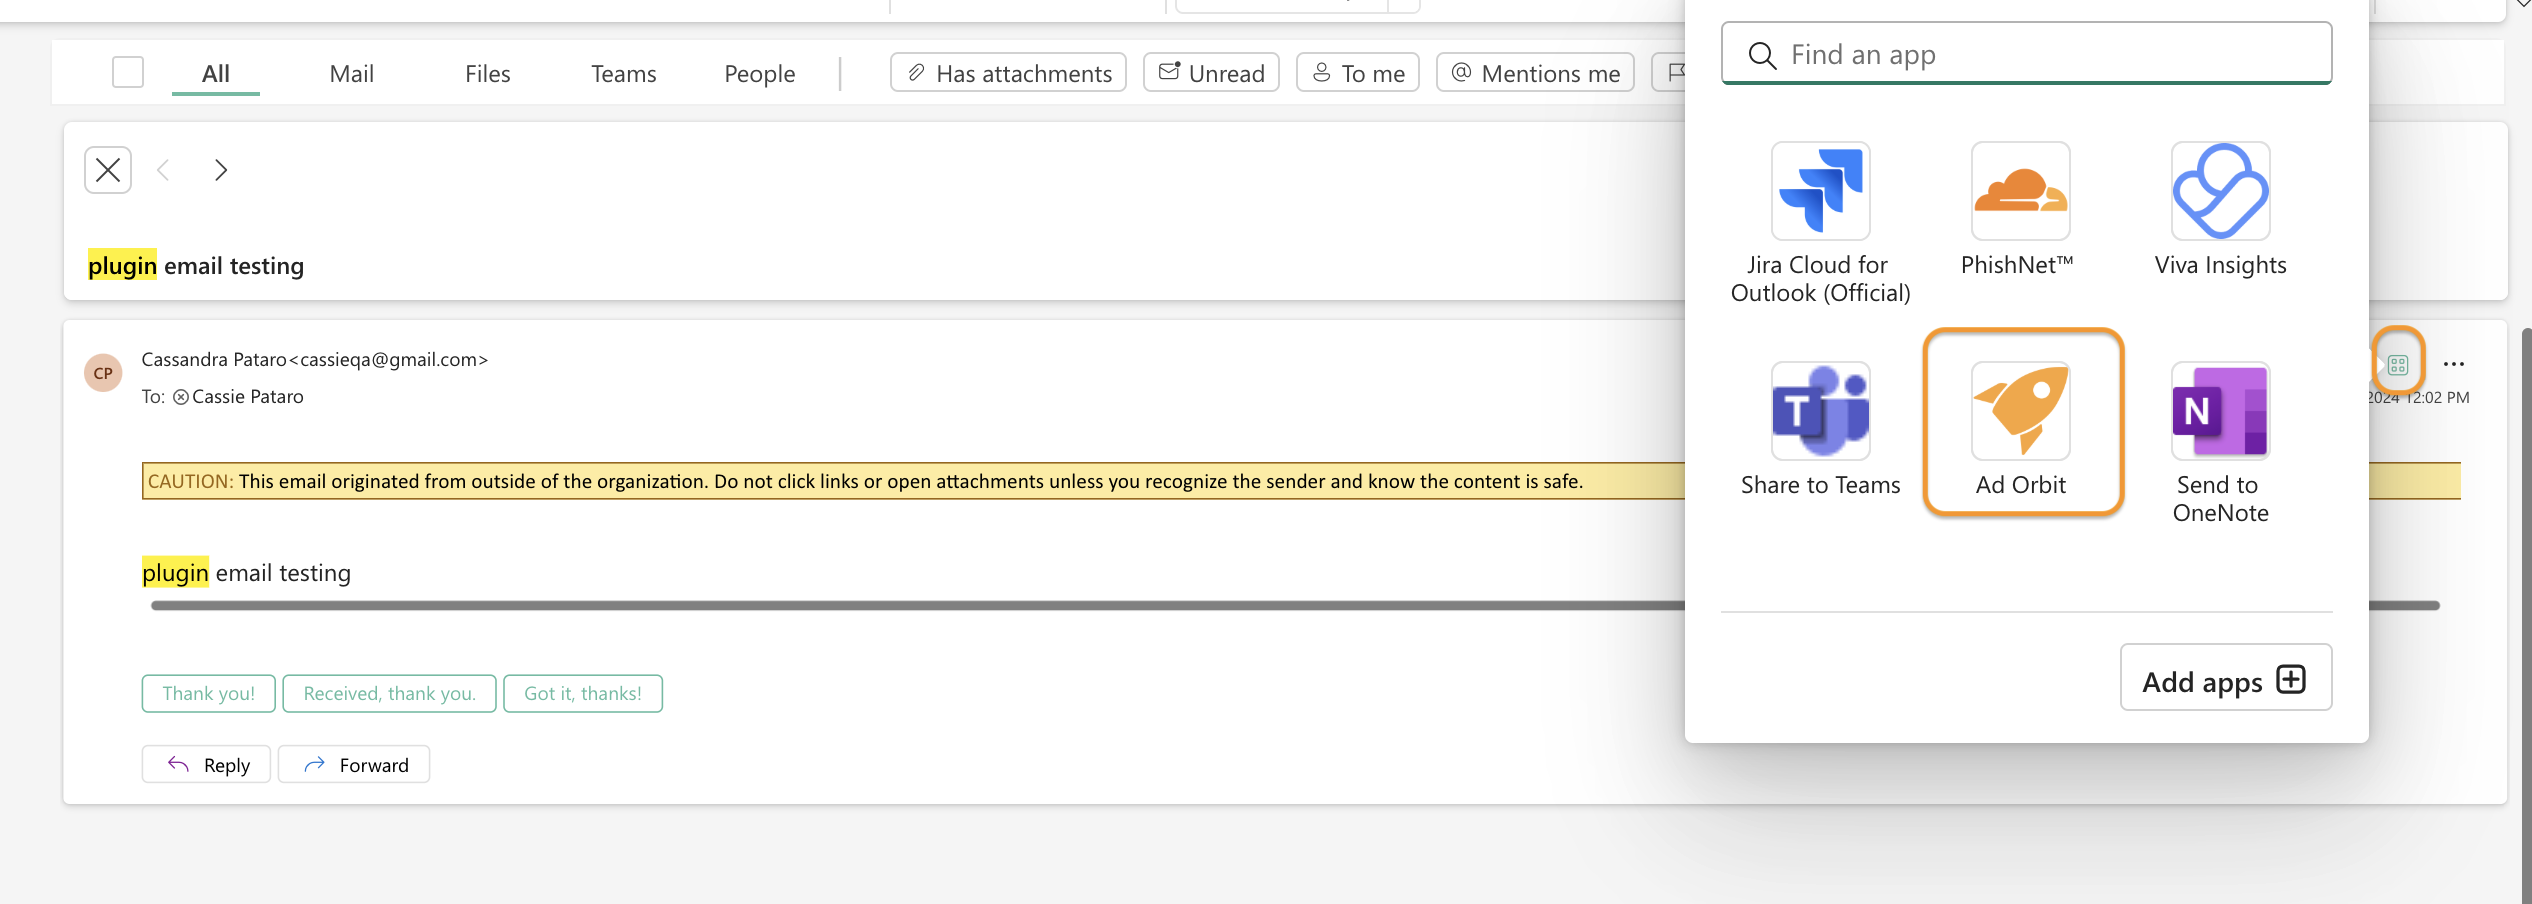Switch to the Files tab
The height and width of the screenshot is (904, 2532).
click(x=487, y=74)
